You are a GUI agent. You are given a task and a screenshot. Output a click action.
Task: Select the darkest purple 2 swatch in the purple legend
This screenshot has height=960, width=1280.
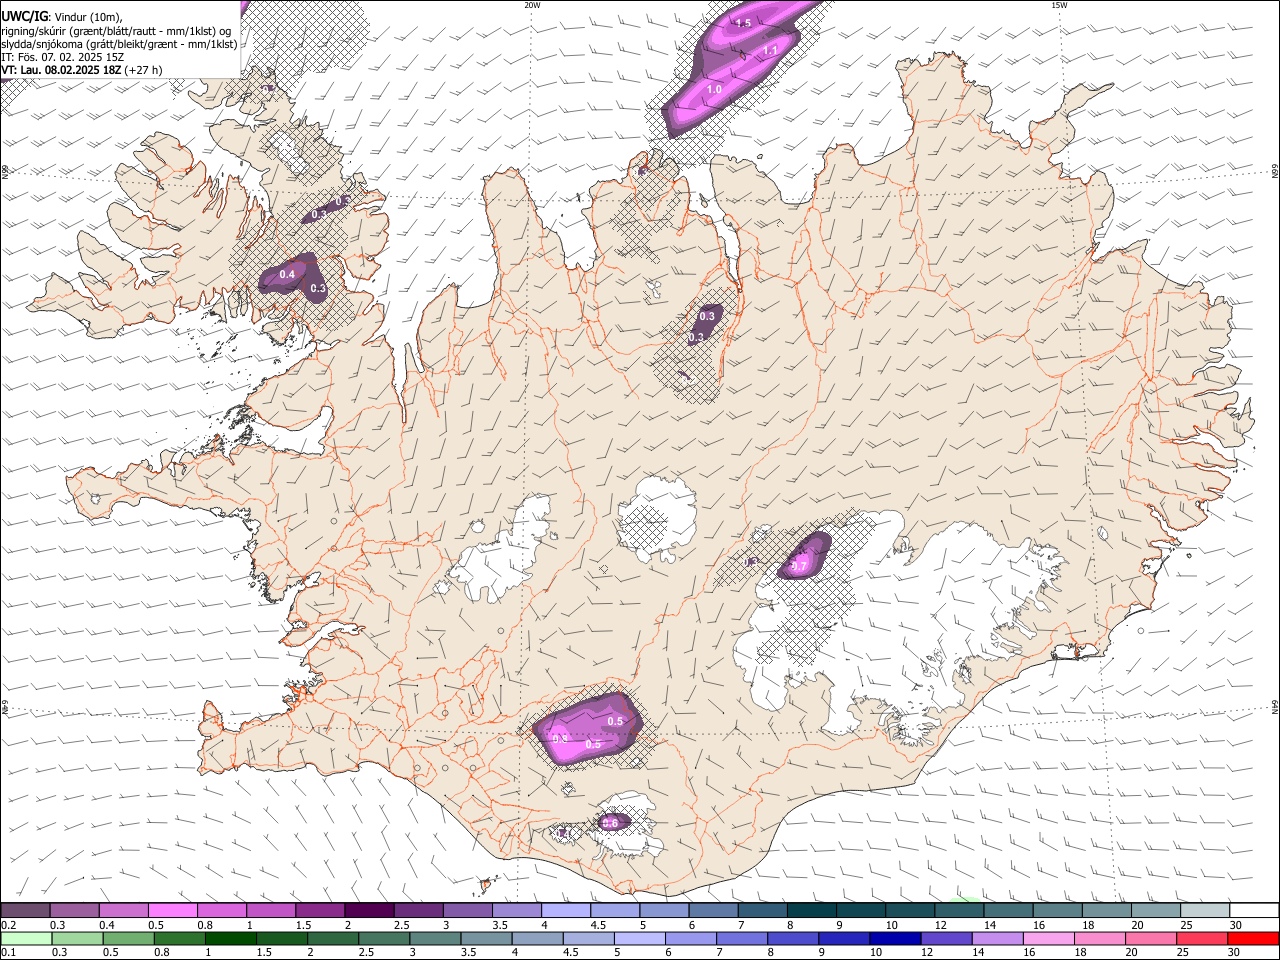click(368, 911)
